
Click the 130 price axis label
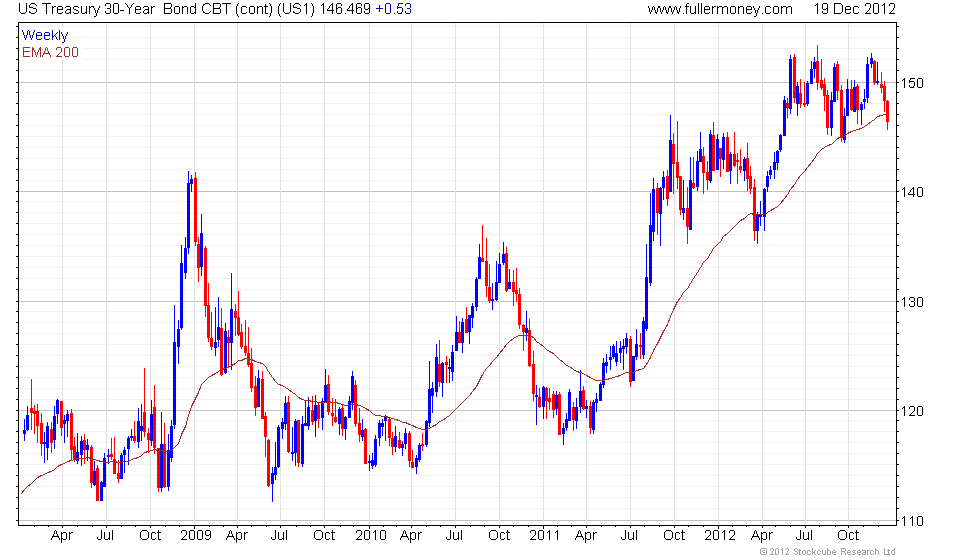[x=911, y=302]
